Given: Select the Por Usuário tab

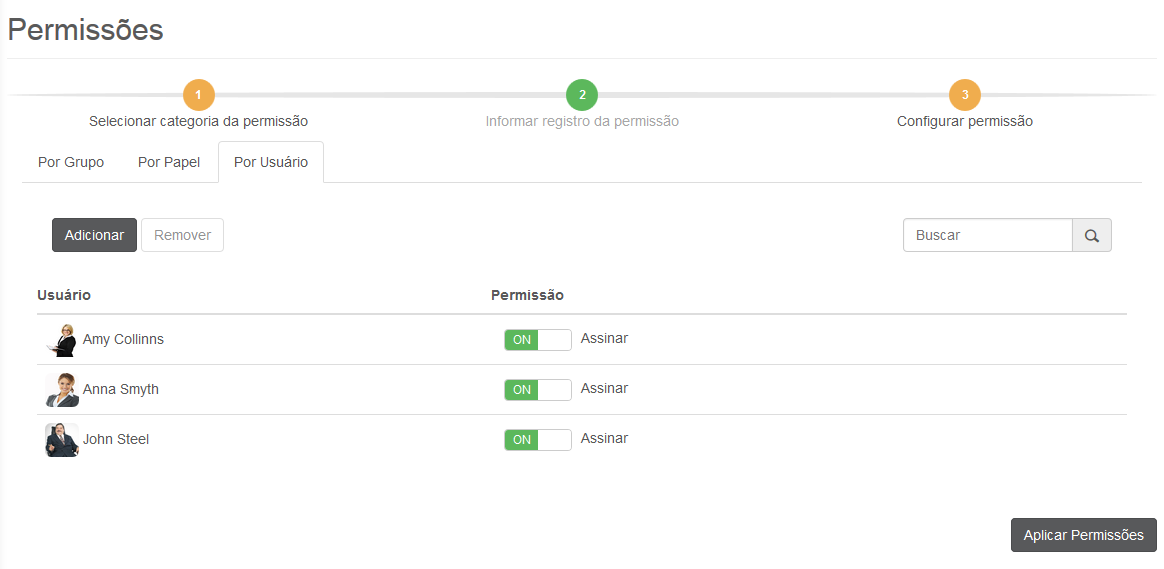Looking at the screenshot, I should (x=271, y=163).
